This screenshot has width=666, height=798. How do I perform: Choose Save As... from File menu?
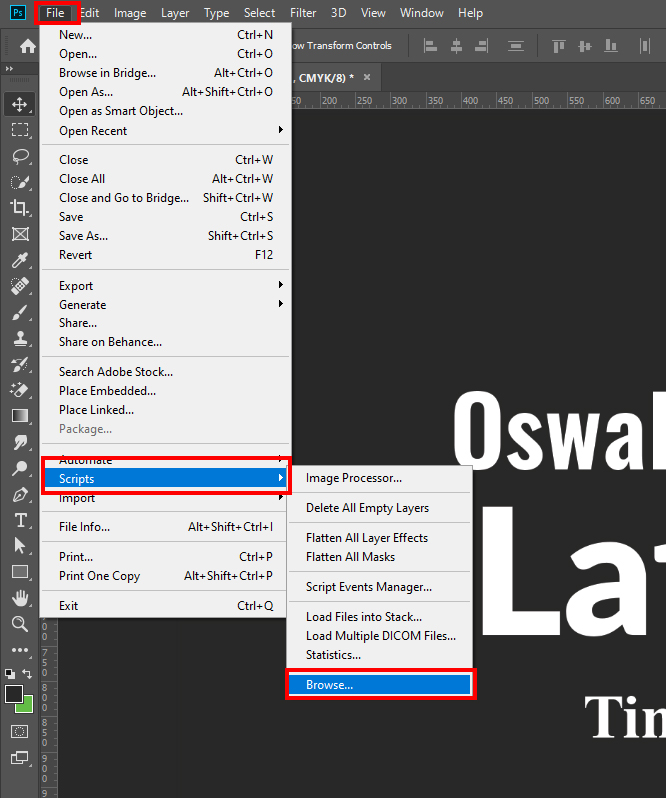165,236
